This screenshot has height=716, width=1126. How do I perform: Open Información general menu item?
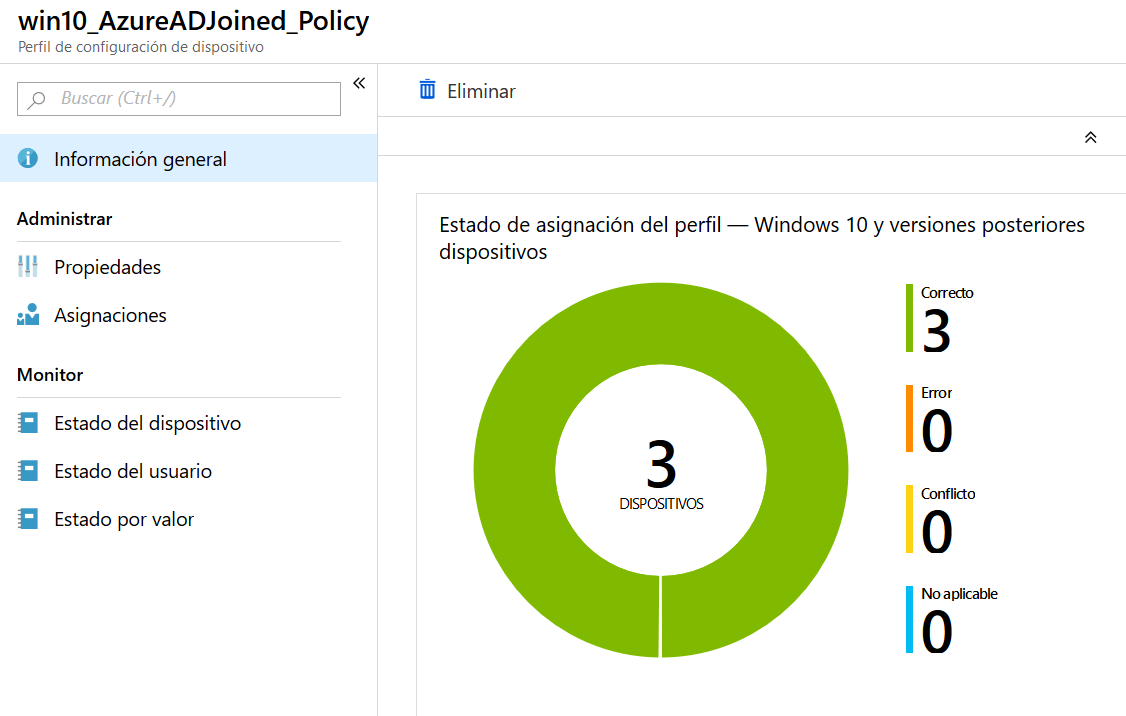(188, 158)
